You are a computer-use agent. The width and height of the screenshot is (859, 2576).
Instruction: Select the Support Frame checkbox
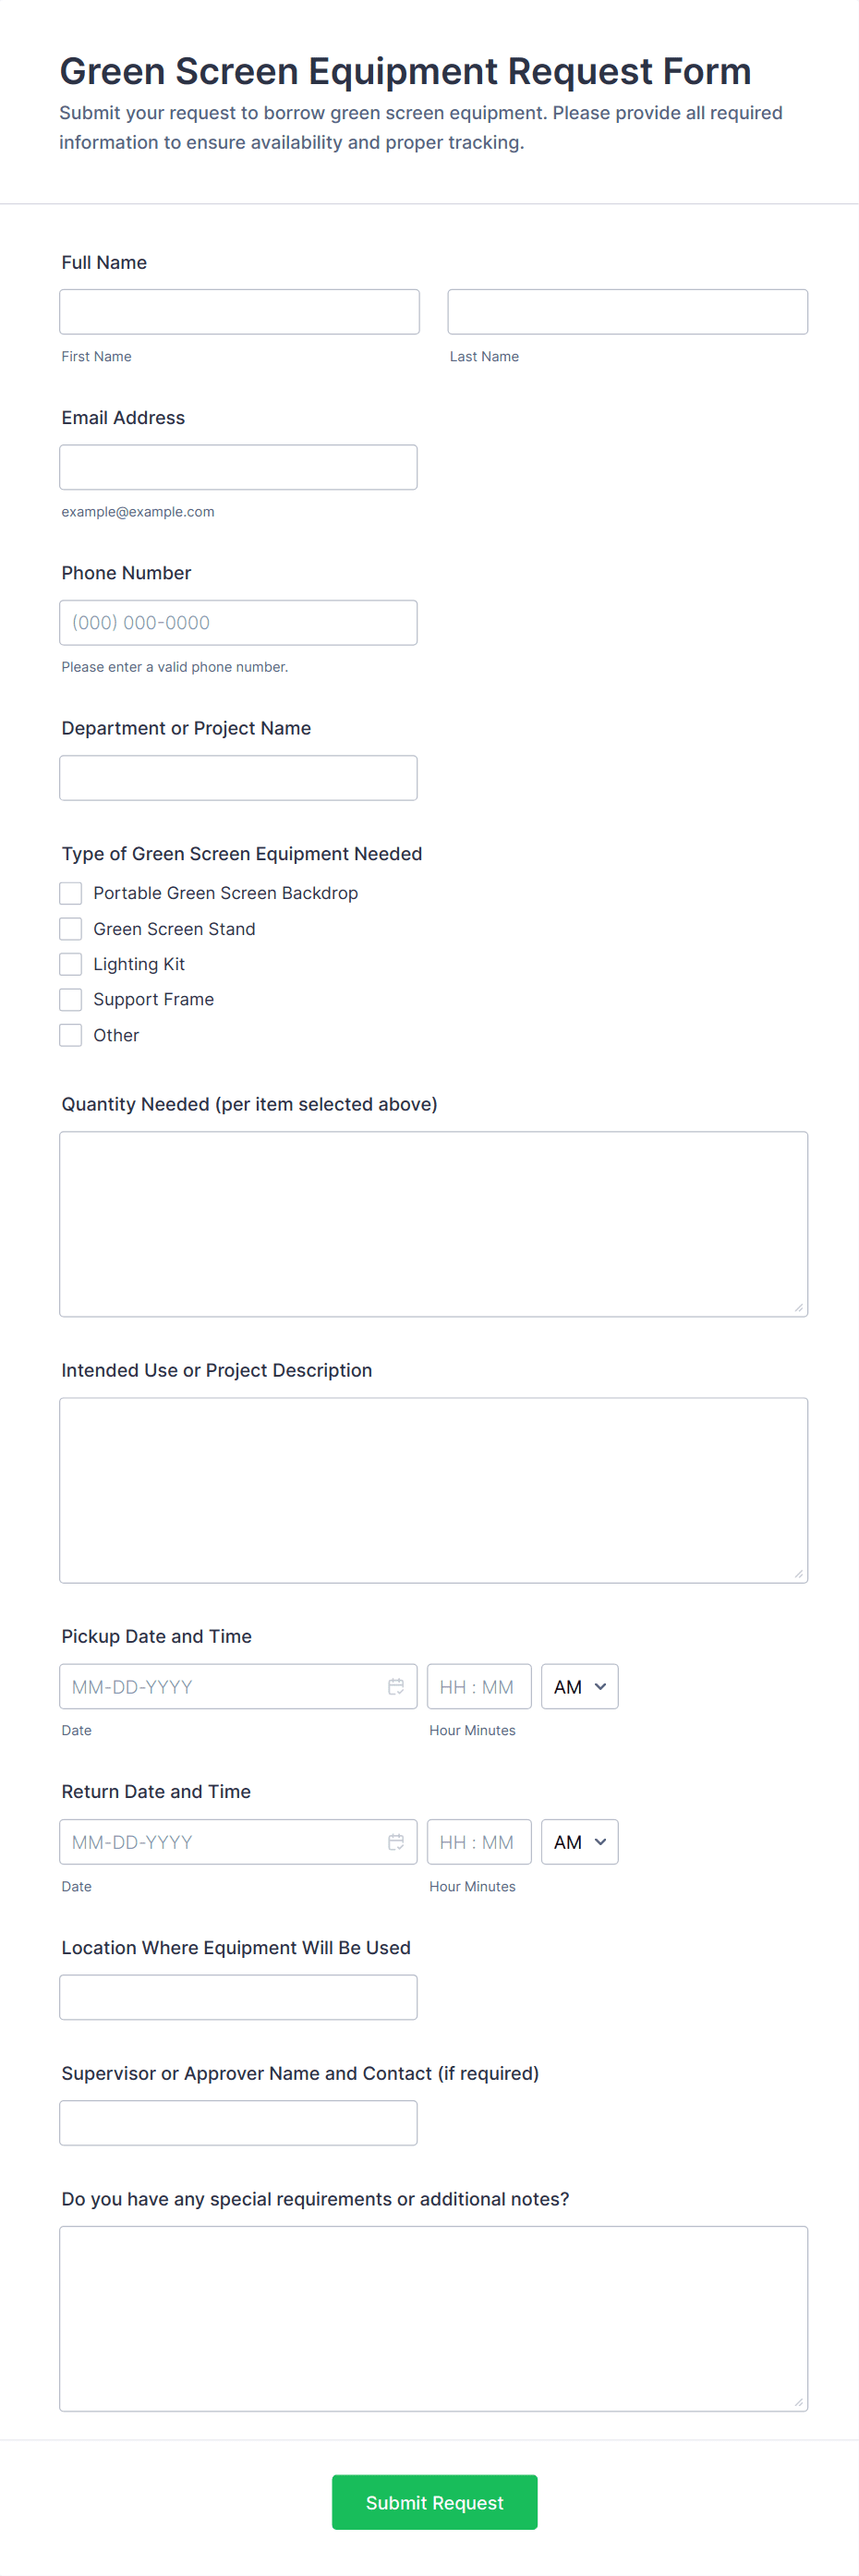71,999
